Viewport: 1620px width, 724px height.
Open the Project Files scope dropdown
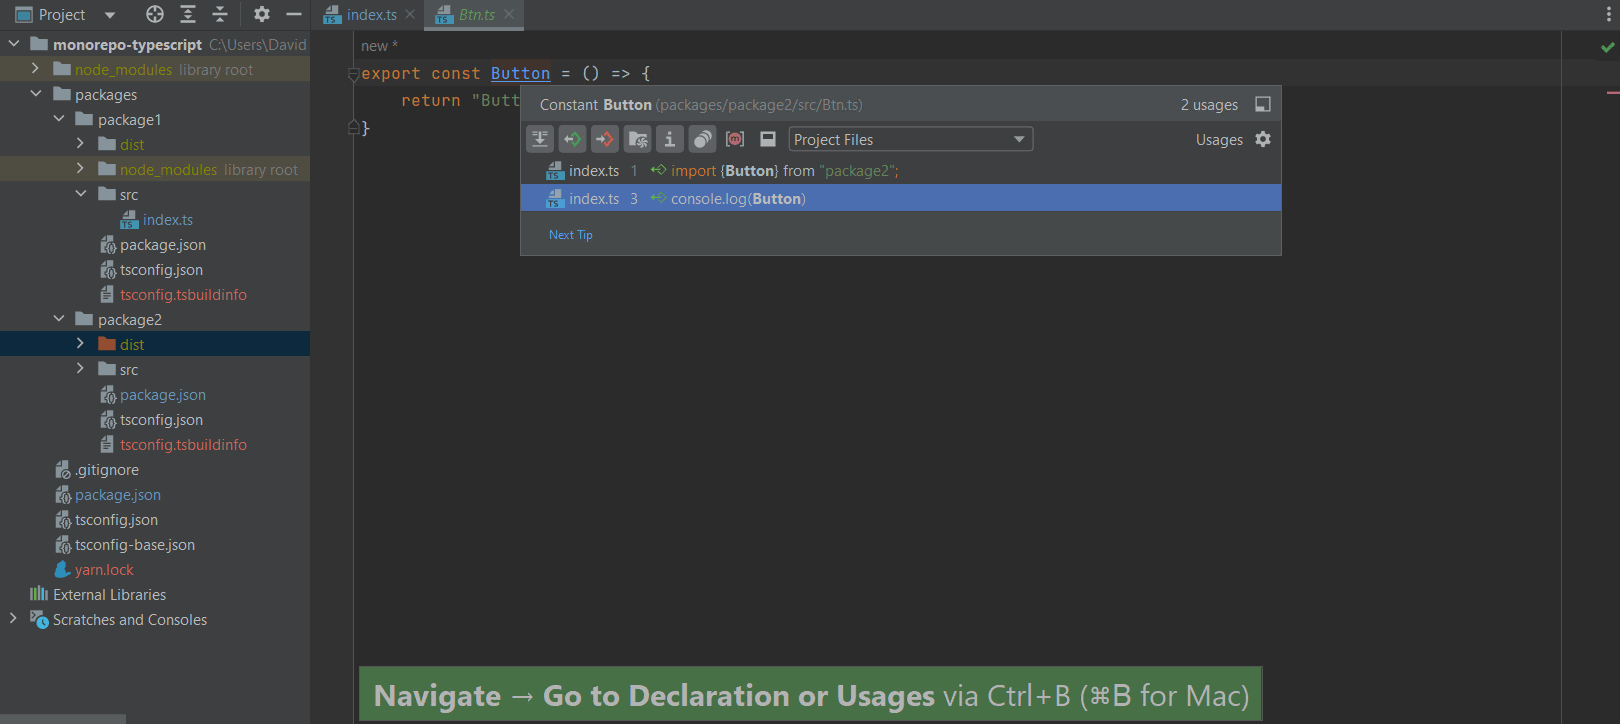[910, 140]
